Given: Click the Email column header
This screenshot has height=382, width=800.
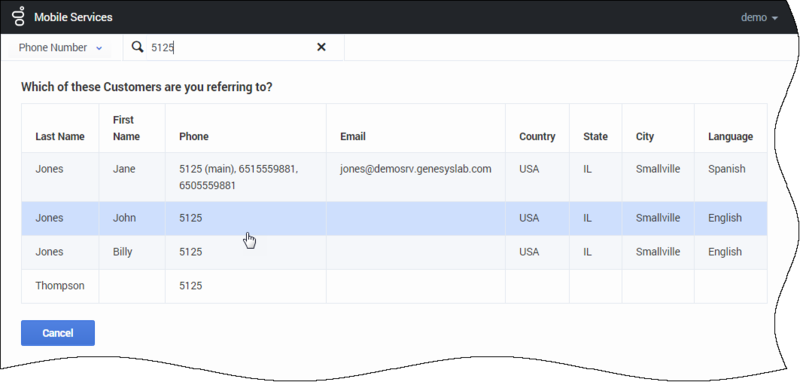Looking at the screenshot, I should 353,137.
